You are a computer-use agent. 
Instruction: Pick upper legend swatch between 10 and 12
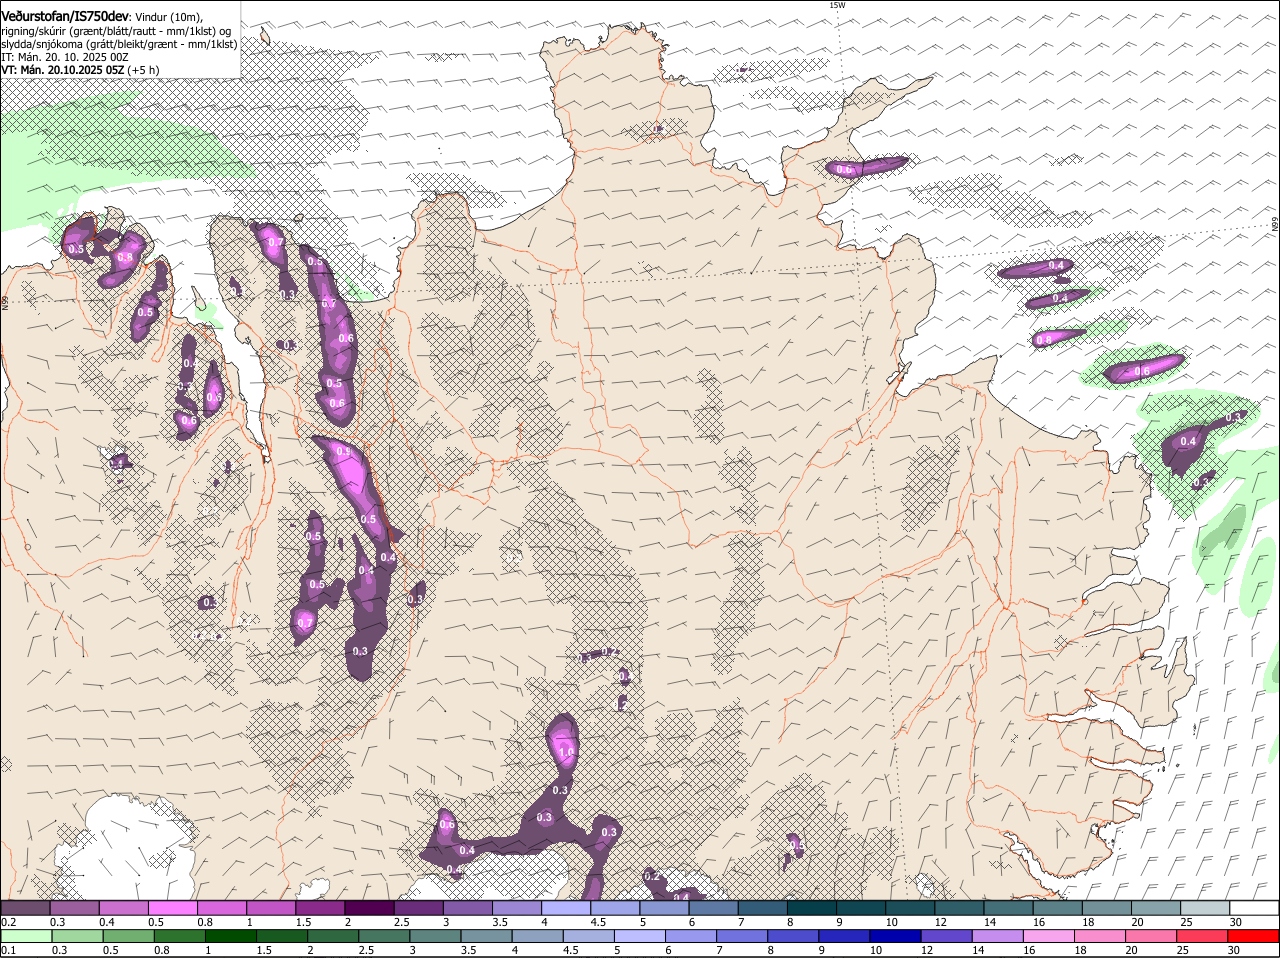[909, 907]
